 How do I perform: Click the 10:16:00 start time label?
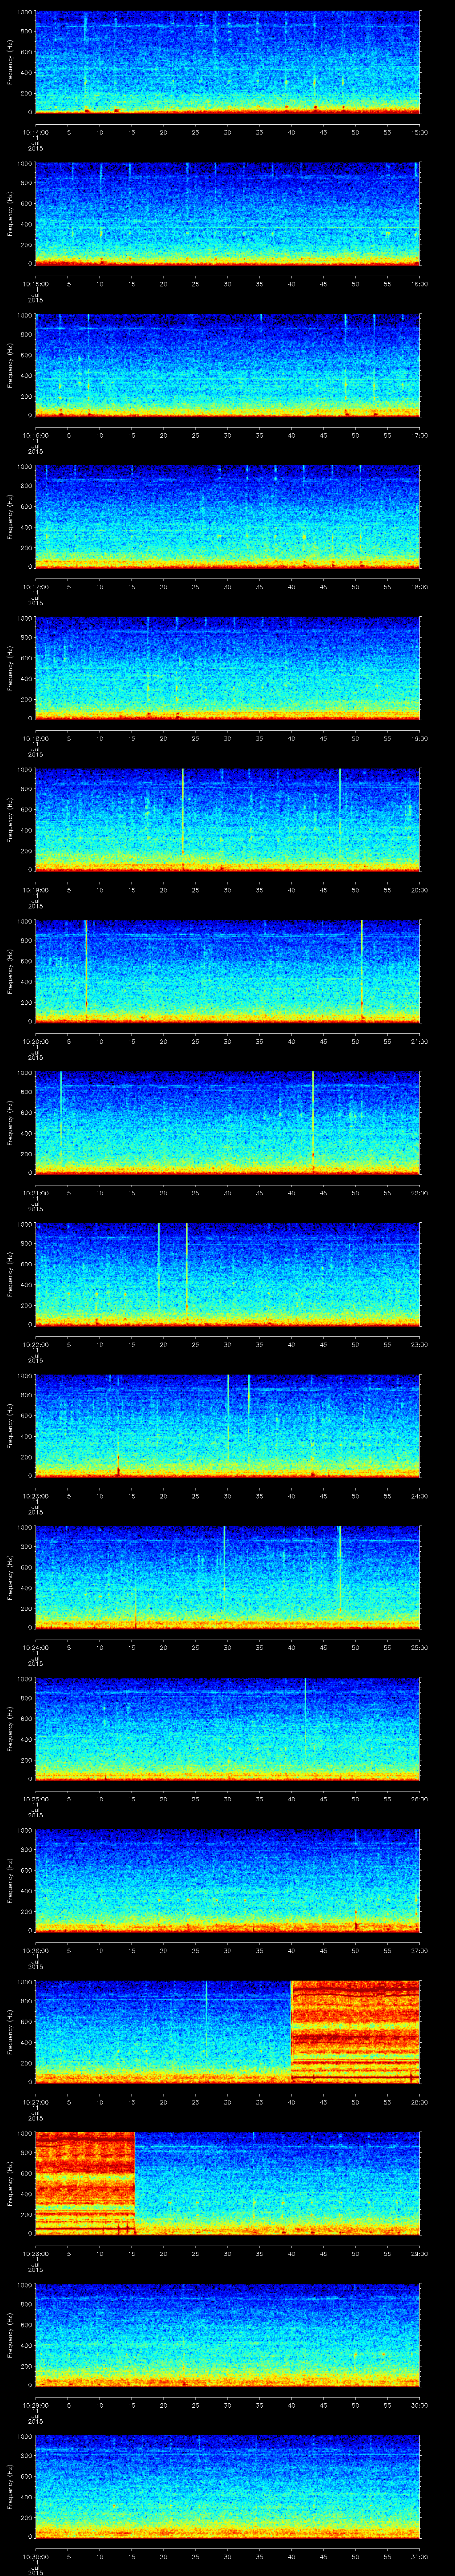click(35, 435)
